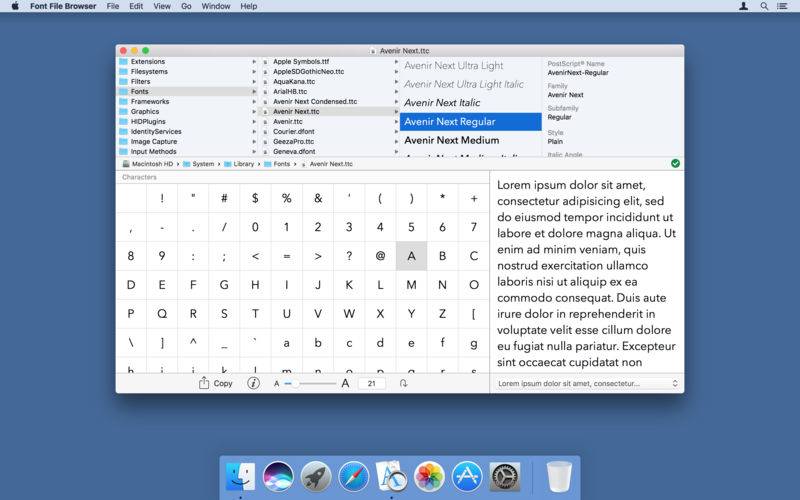Viewport: 800px width, 500px height.
Task: Click the small A size icon
Action: (x=277, y=384)
